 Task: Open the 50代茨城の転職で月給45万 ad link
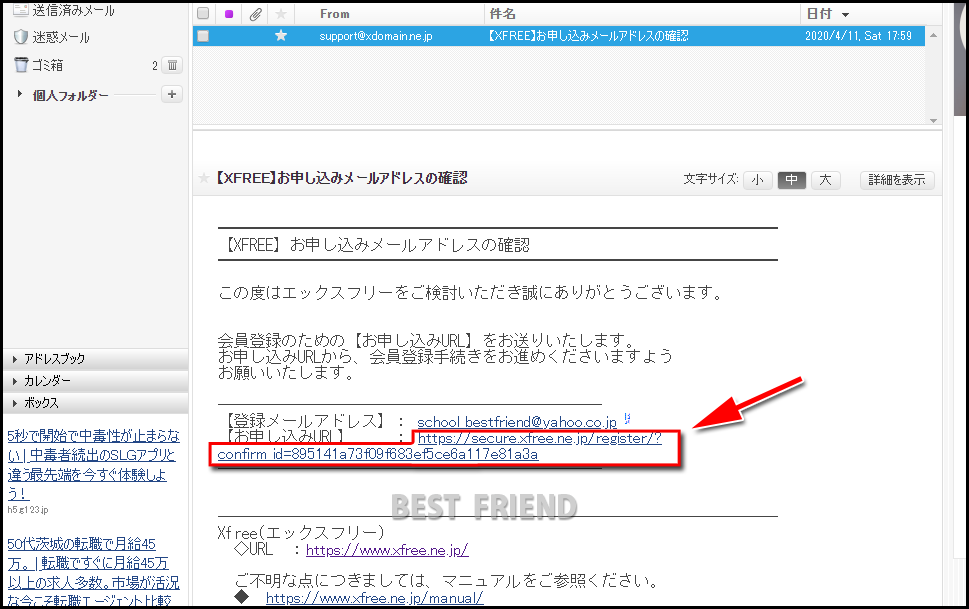93,572
